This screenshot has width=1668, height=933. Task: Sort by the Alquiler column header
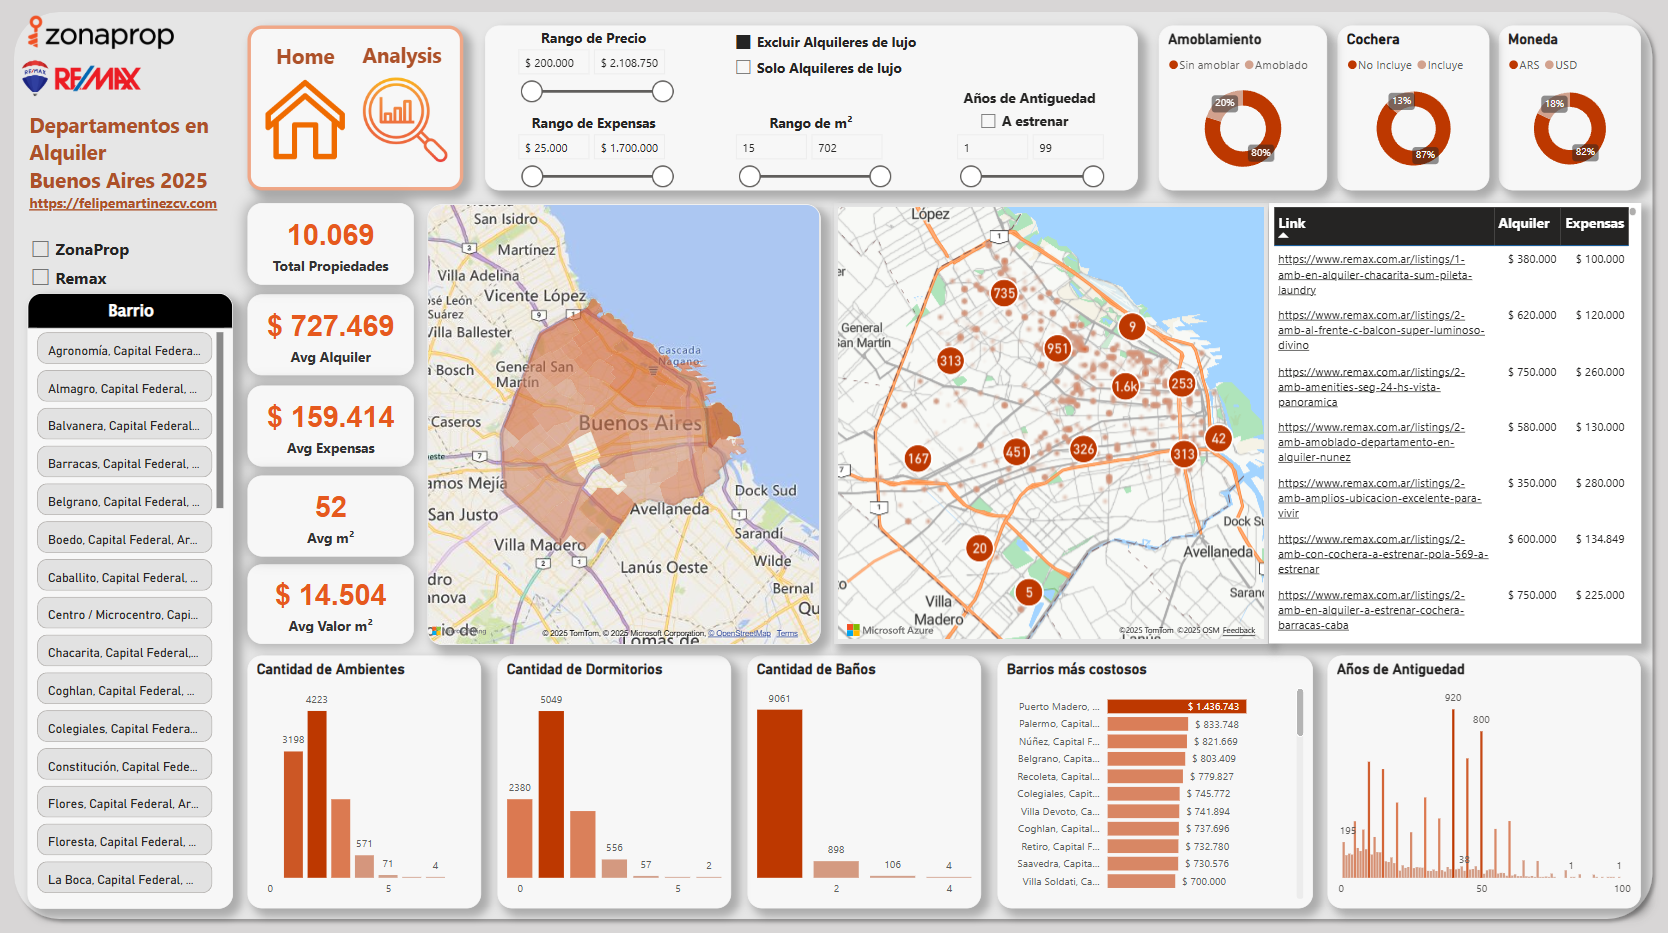click(x=1523, y=223)
